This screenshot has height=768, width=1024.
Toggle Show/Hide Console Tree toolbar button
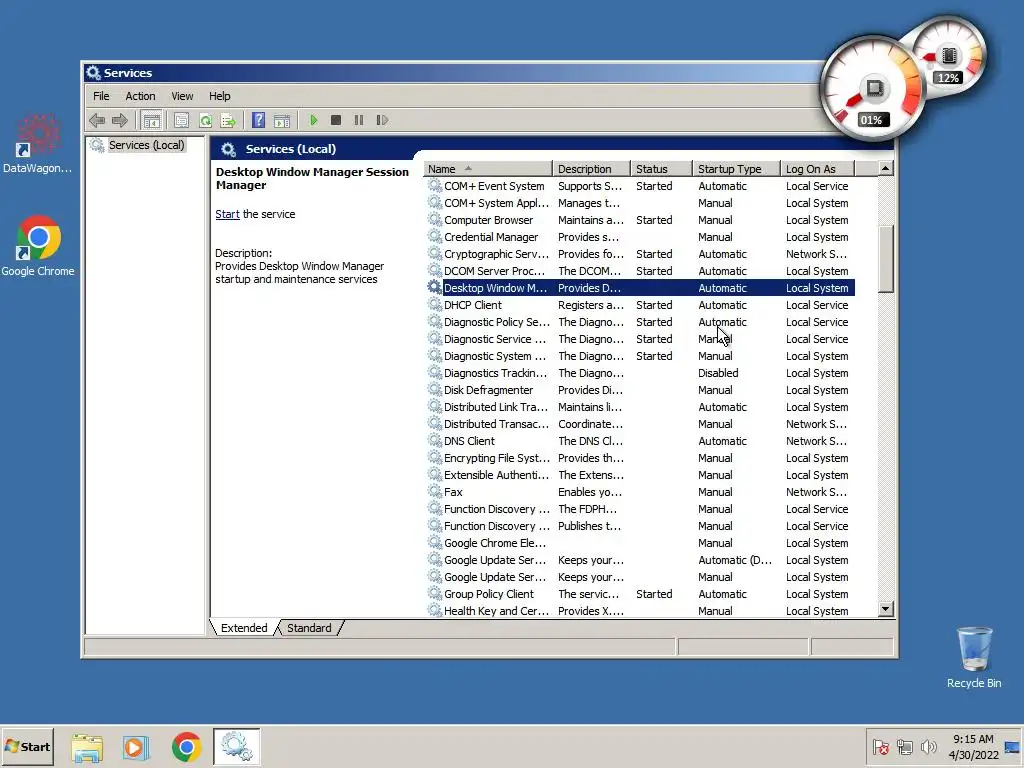[152, 120]
